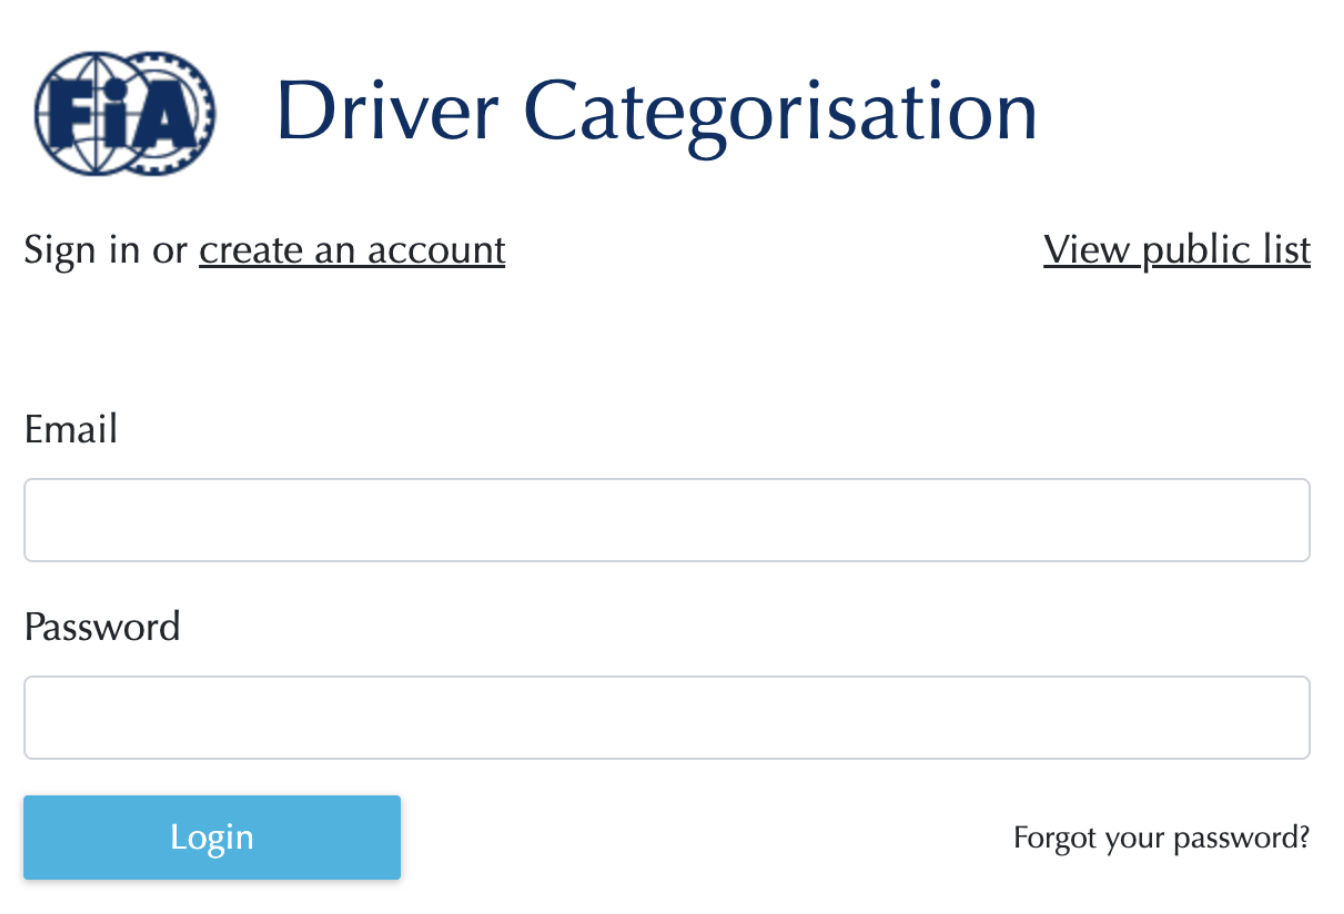This screenshot has width=1344, height=914.
Task: Click the FIA logo
Action: pos(124,113)
